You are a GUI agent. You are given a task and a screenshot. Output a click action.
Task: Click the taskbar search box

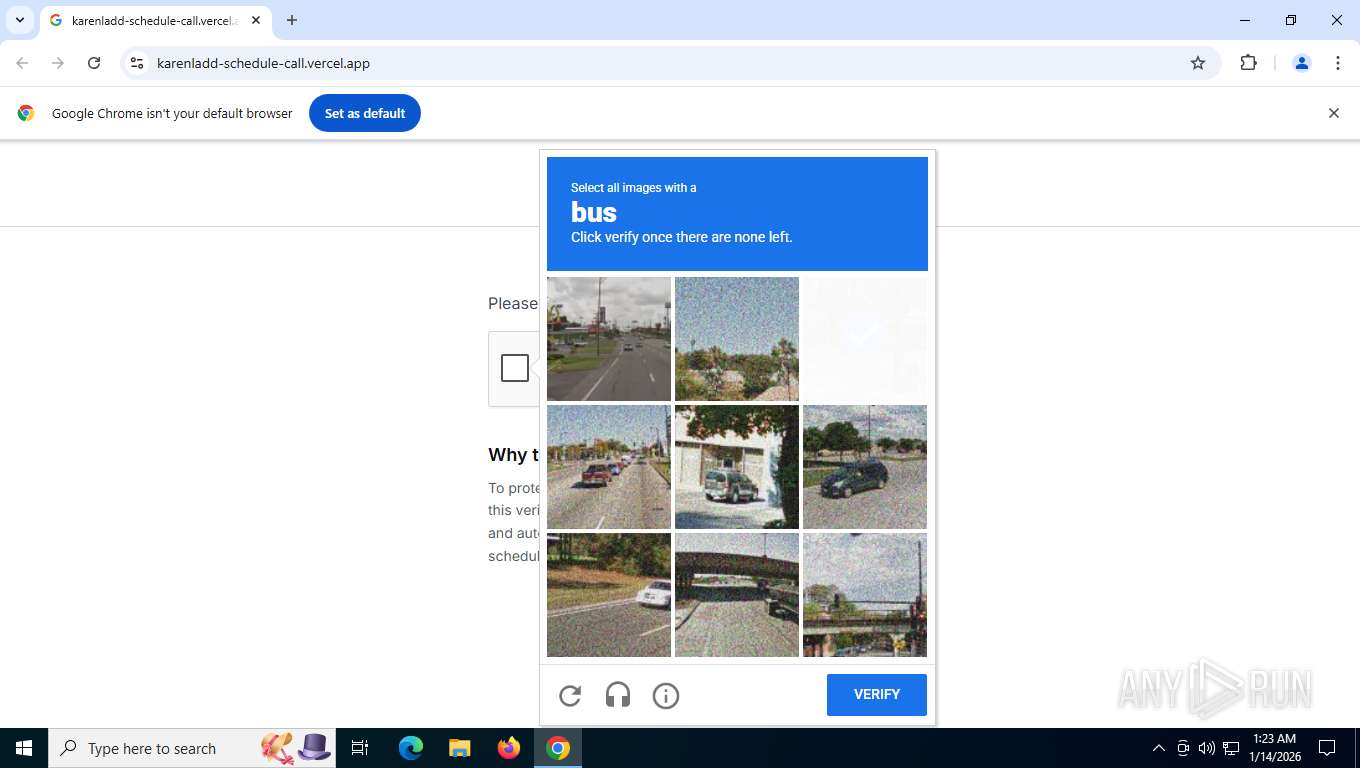[192, 748]
